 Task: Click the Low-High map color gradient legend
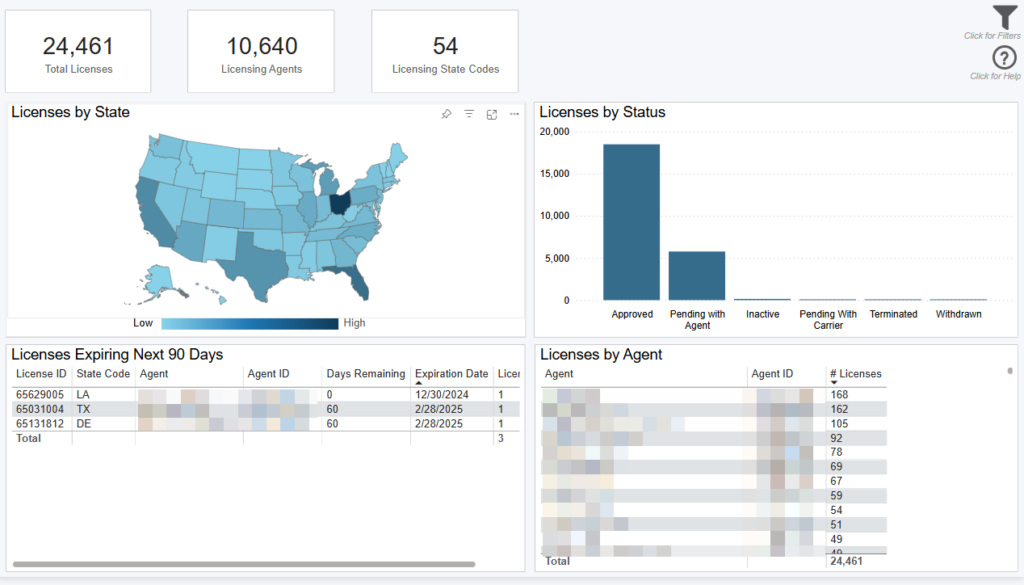click(249, 323)
